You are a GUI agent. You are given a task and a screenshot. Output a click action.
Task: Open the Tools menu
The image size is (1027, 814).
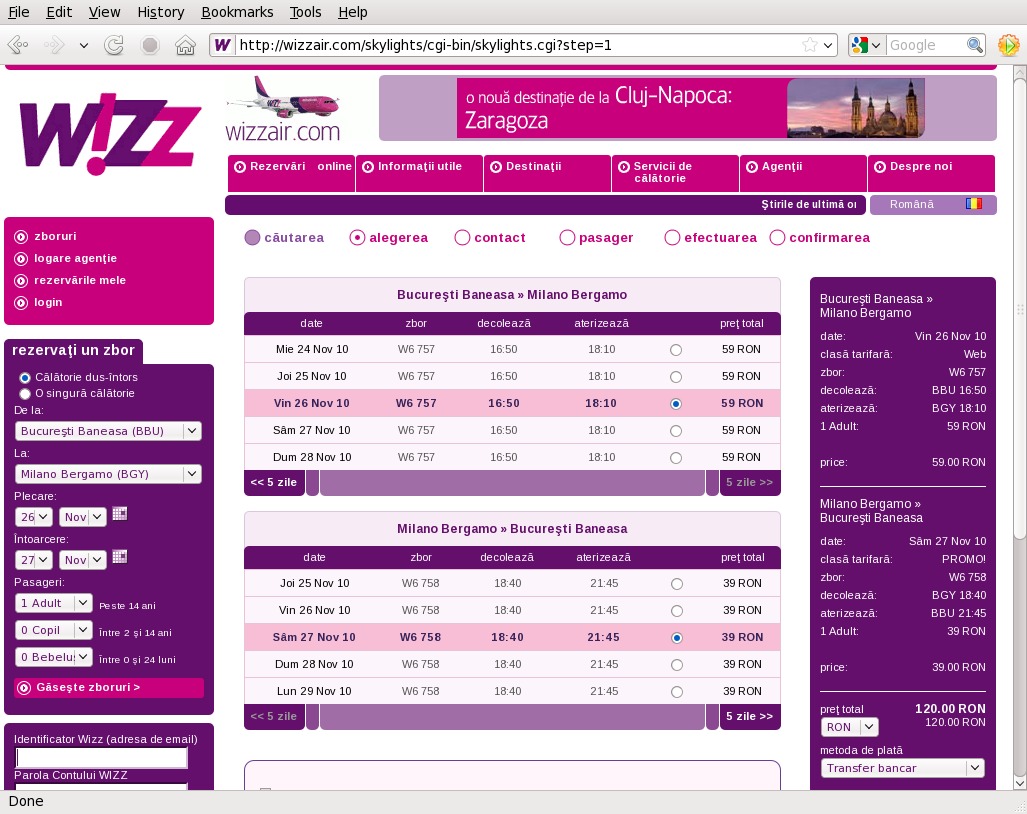click(x=305, y=12)
